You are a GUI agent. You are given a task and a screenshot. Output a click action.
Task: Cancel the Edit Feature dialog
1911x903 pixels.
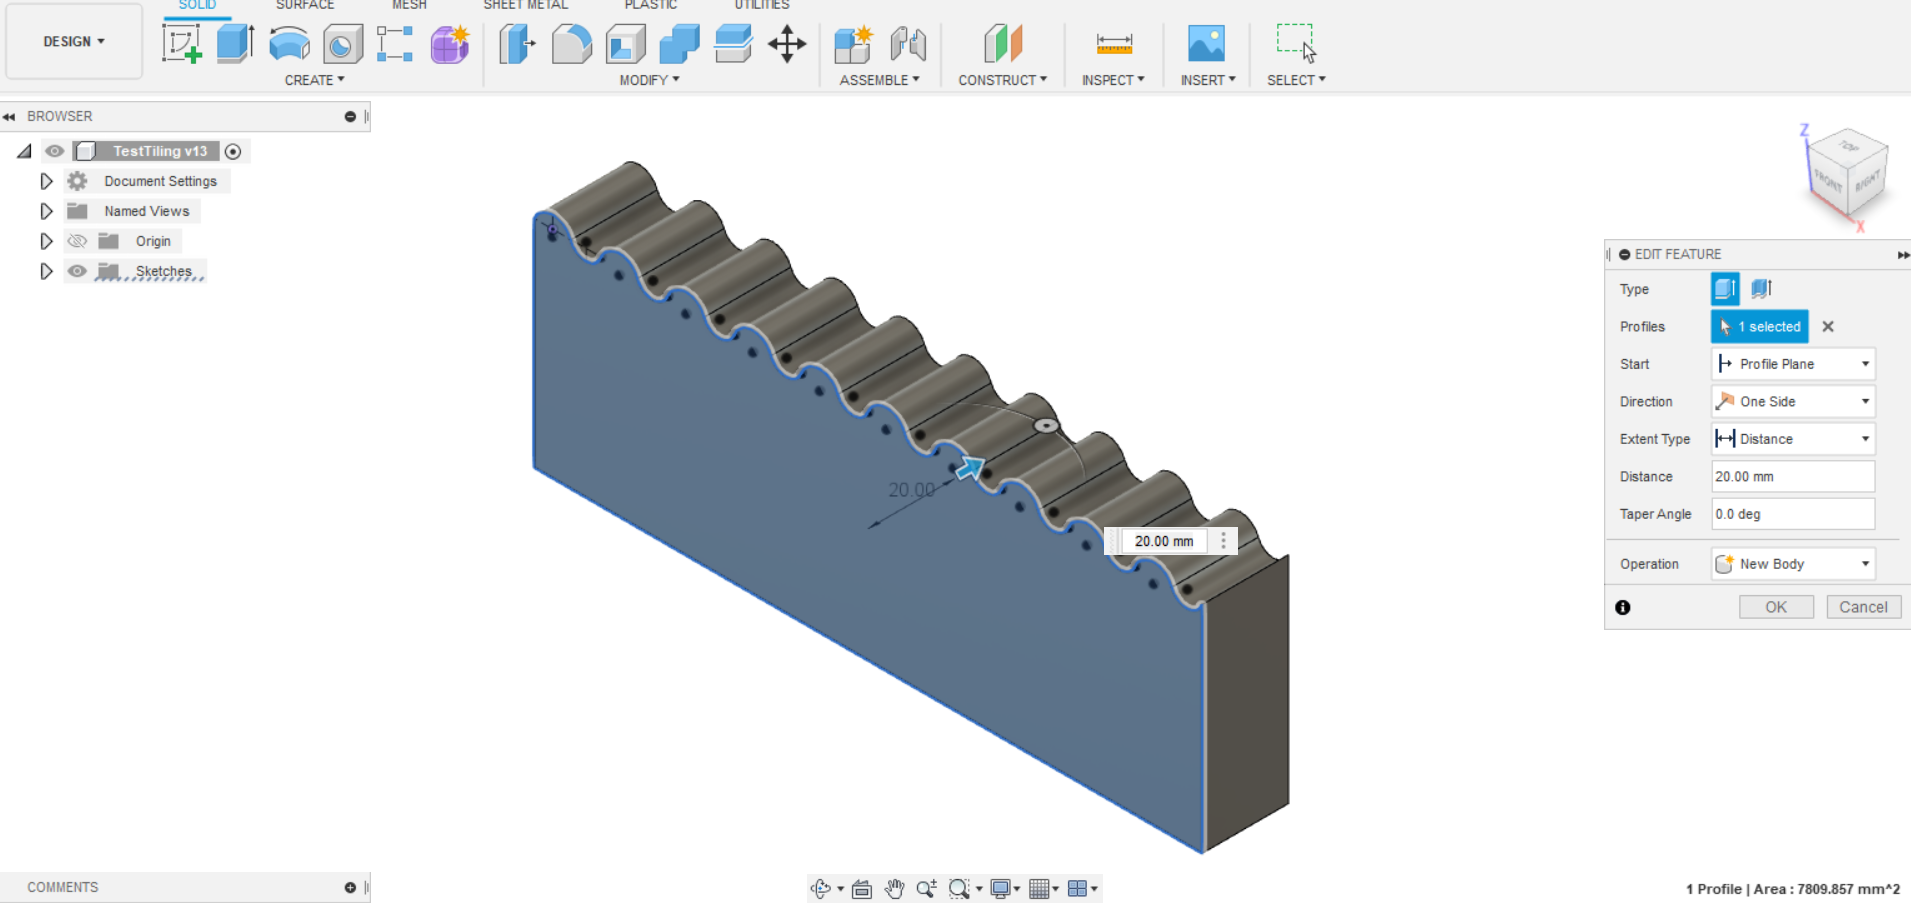click(x=1863, y=607)
